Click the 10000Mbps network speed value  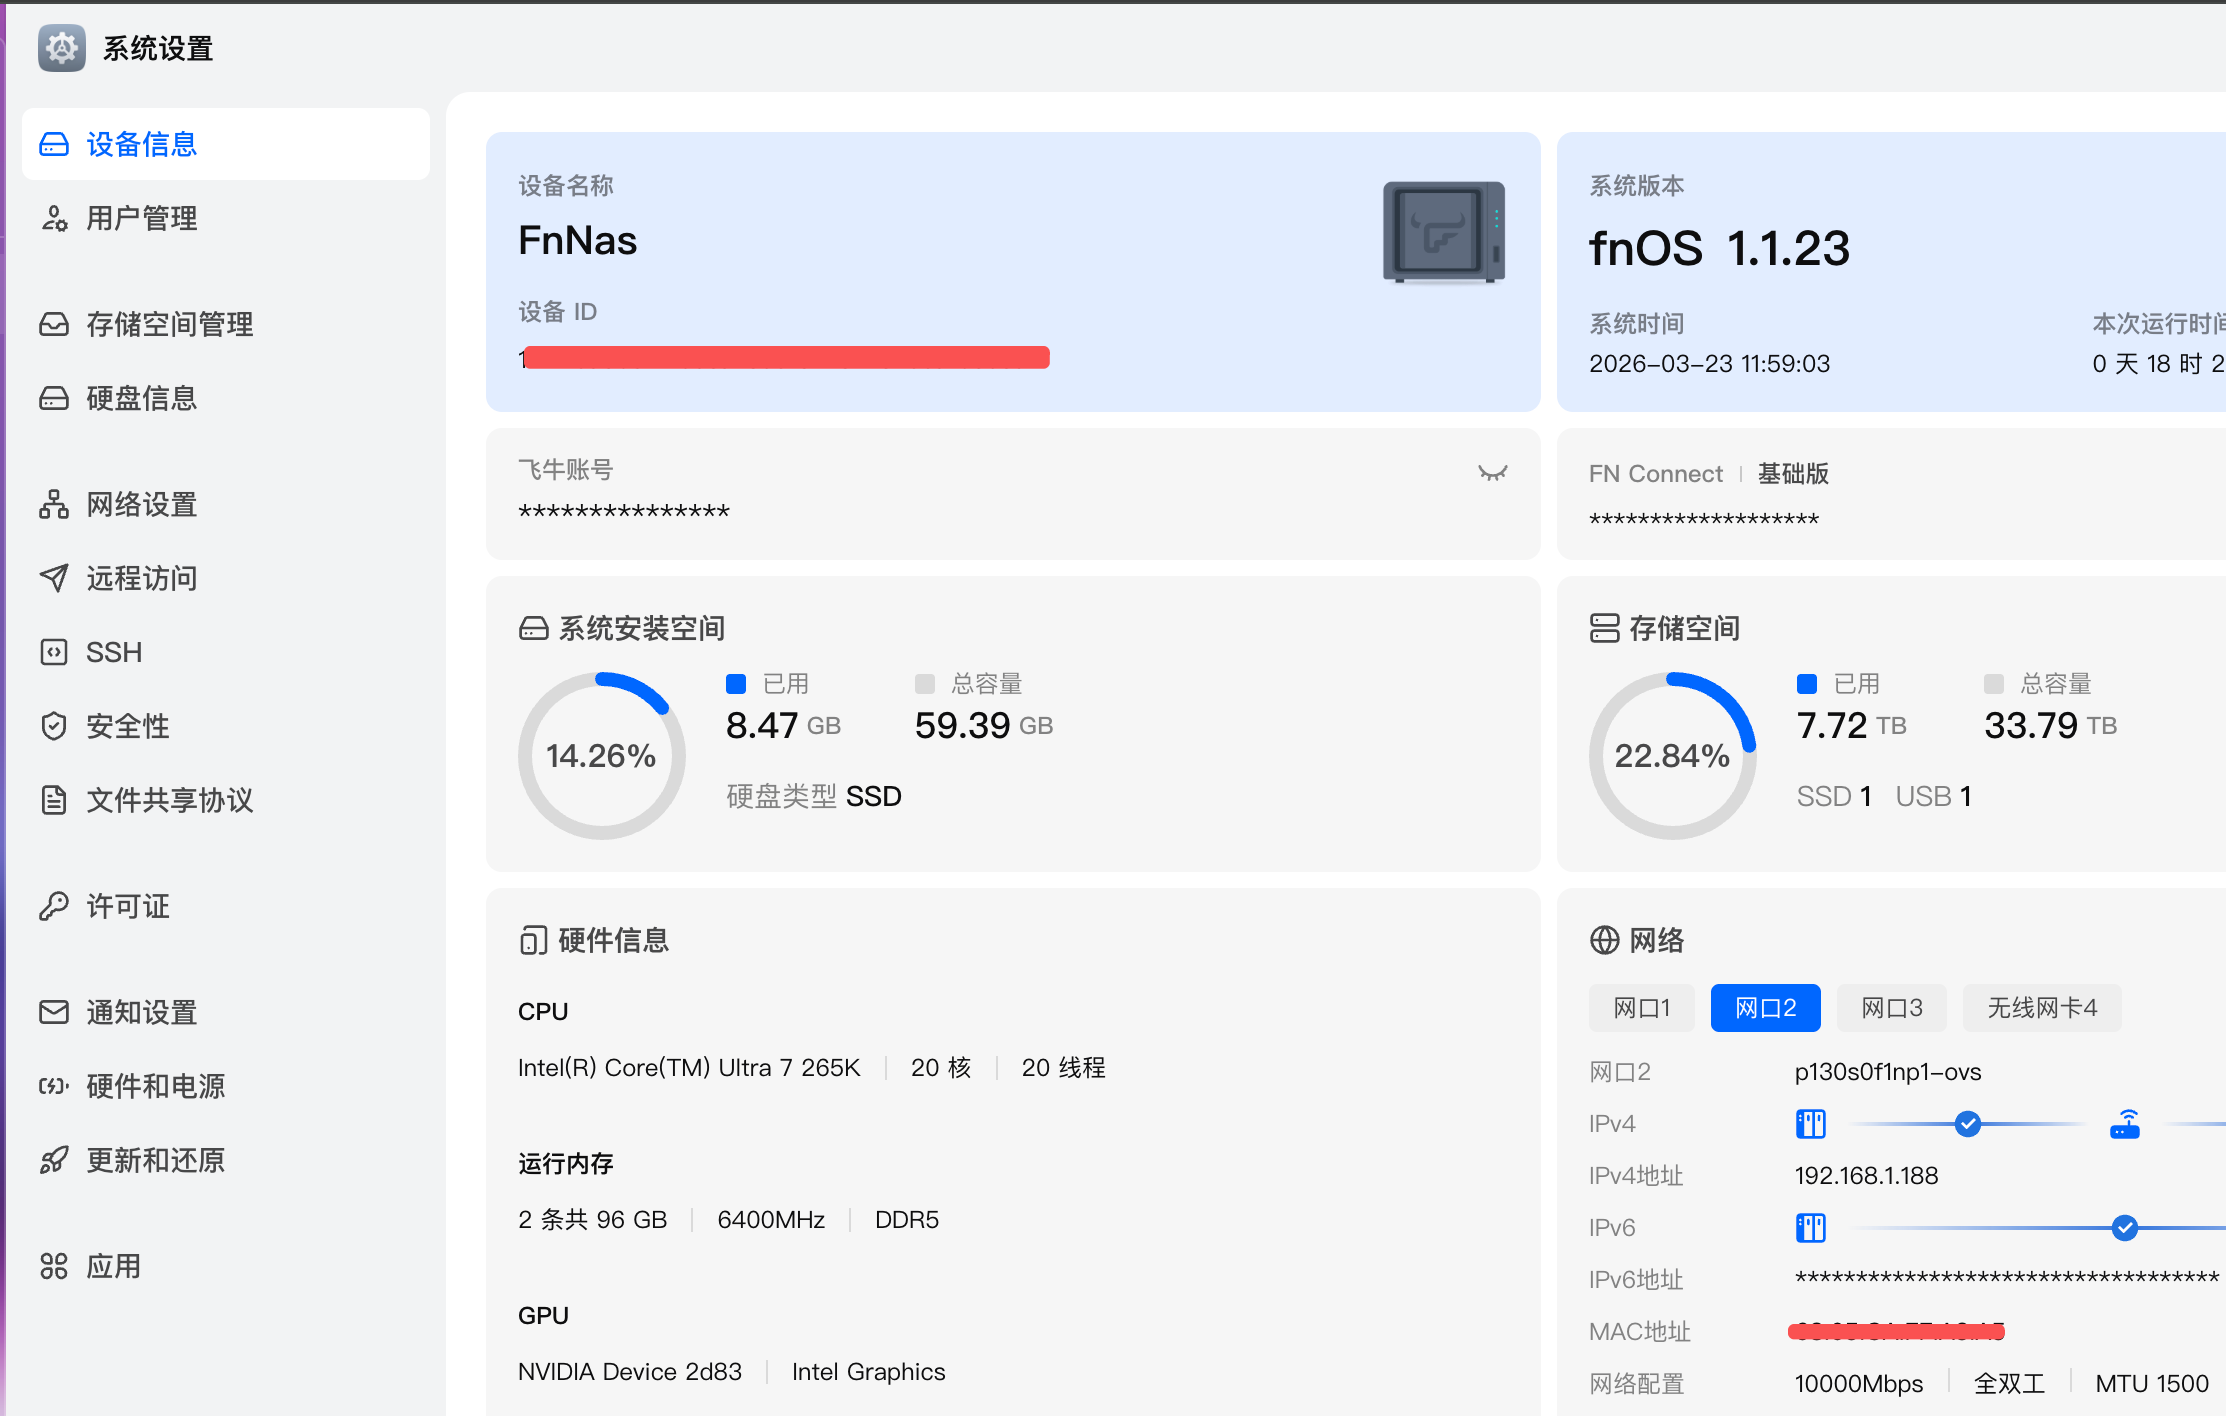coord(1859,1384)
